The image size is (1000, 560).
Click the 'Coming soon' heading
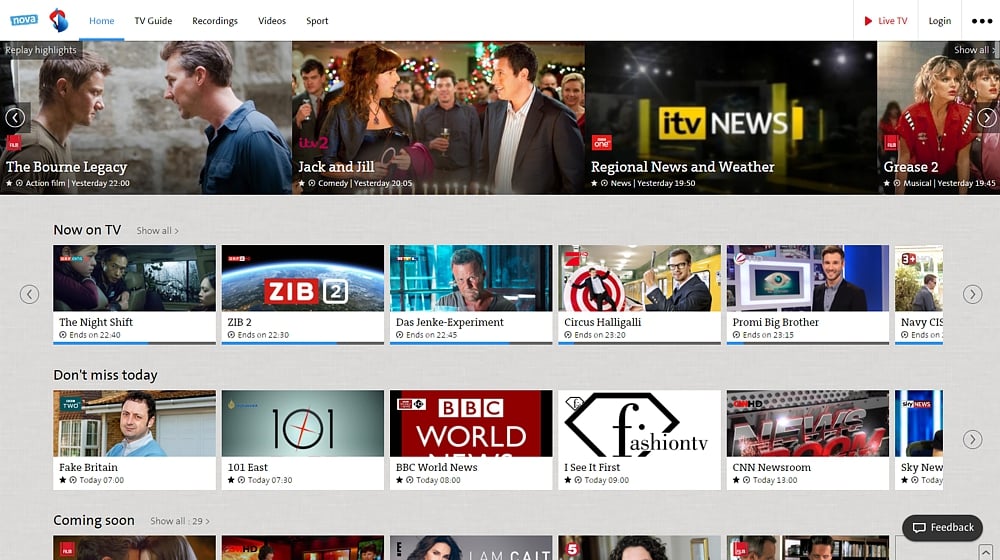click(94, 520)
